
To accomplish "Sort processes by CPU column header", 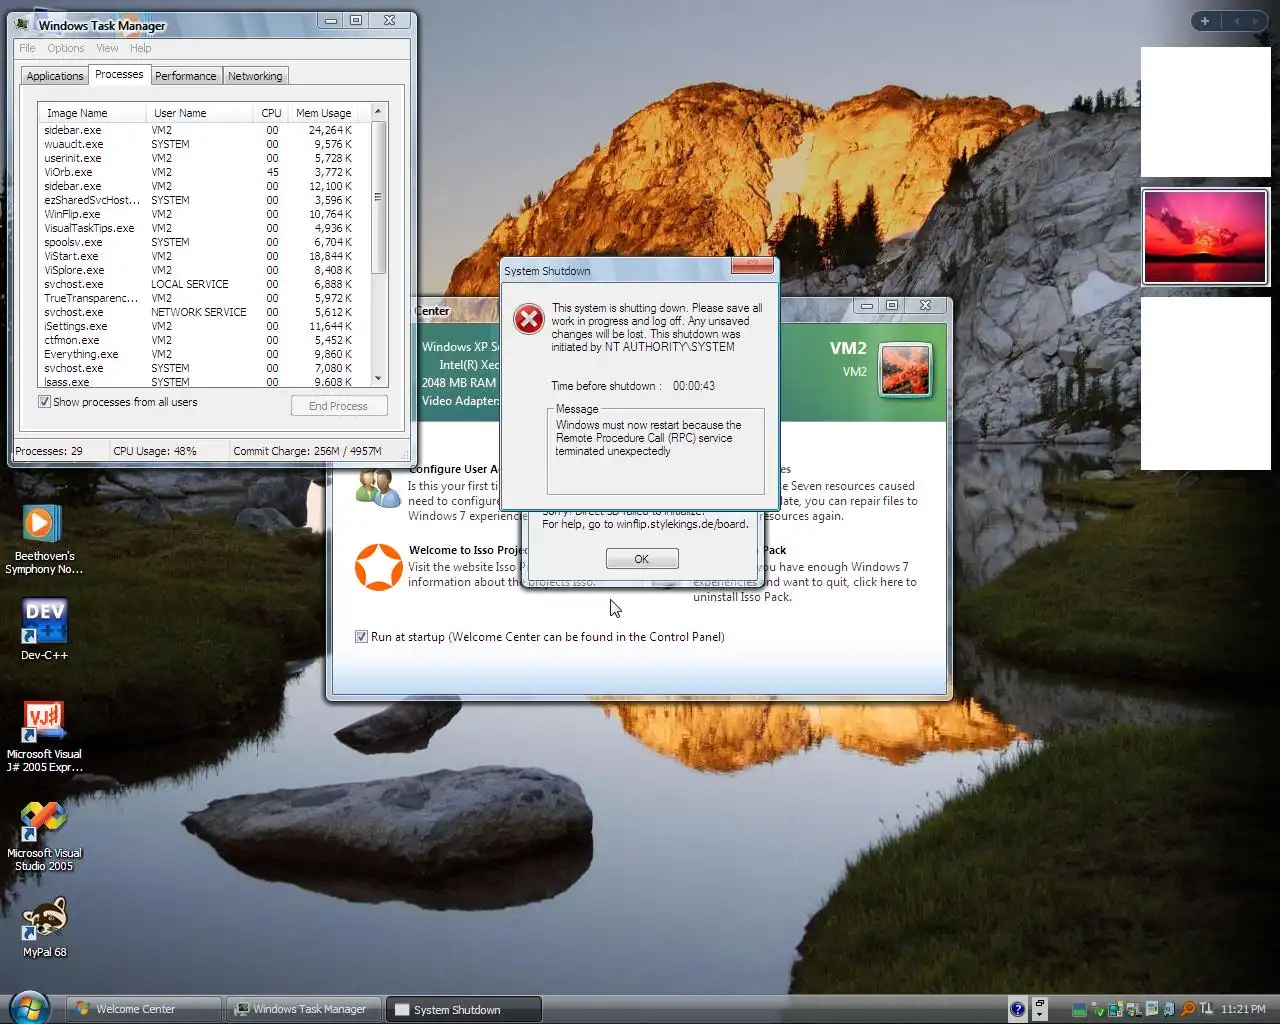I will pyautogui.click(x=270, y=113).
